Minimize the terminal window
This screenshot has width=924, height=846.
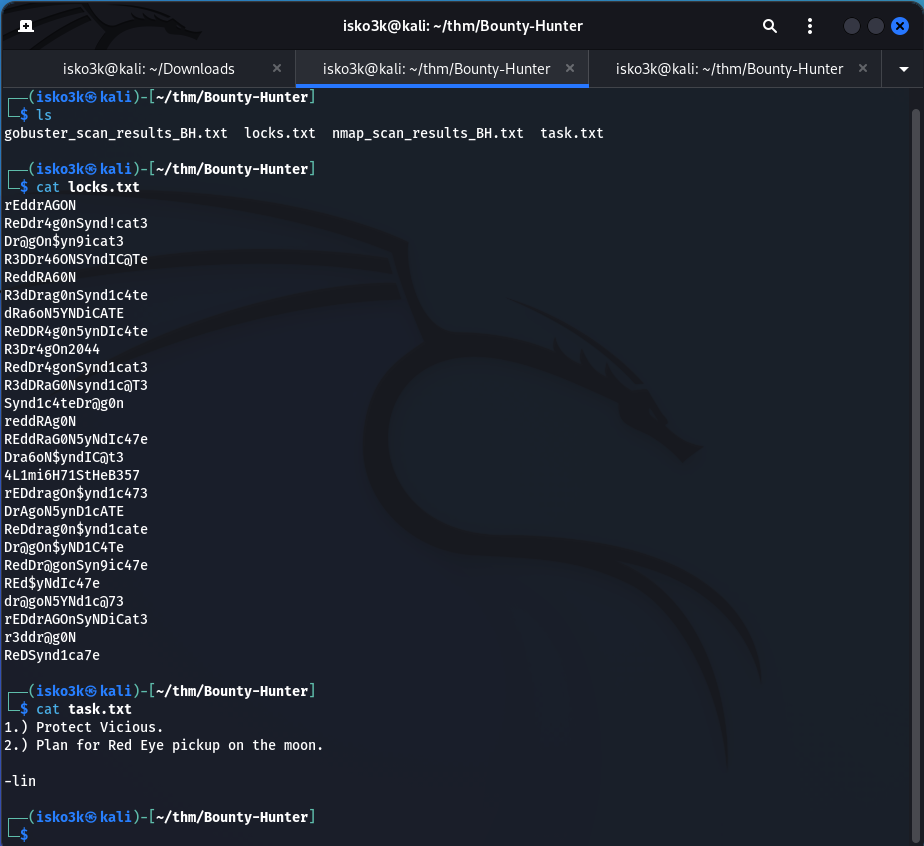(851, 26)
